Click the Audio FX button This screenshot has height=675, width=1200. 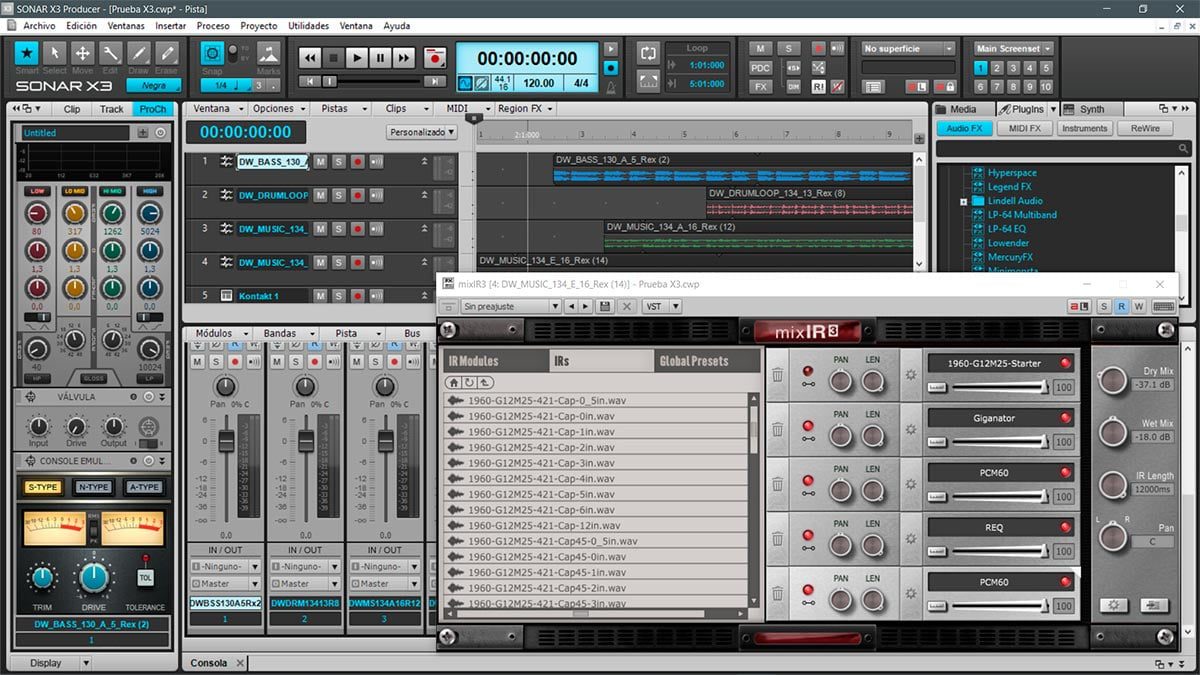965,128
